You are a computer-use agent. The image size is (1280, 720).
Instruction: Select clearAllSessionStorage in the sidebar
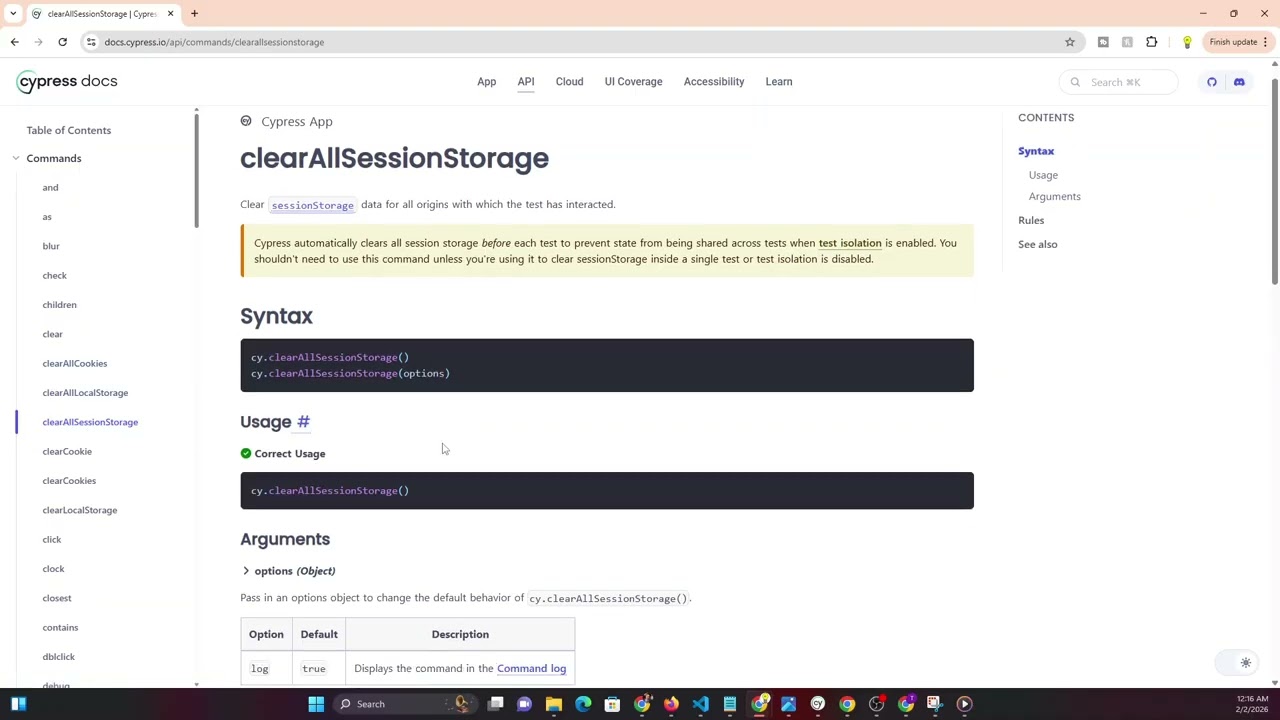(x=90, y=422)
